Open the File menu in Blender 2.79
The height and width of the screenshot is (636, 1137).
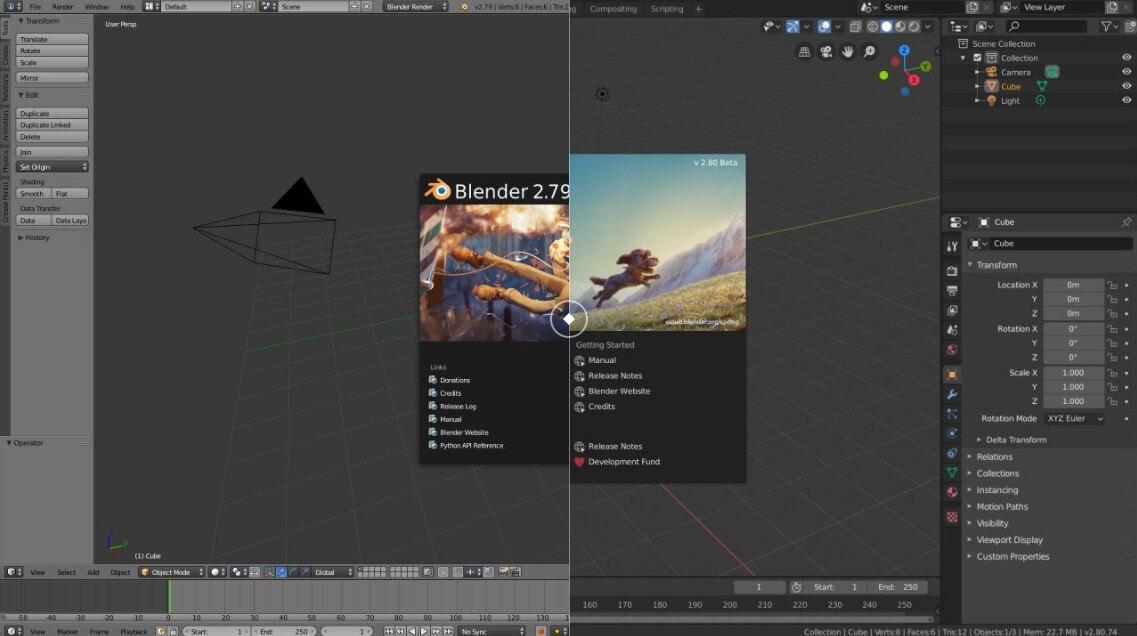point(35,7)
